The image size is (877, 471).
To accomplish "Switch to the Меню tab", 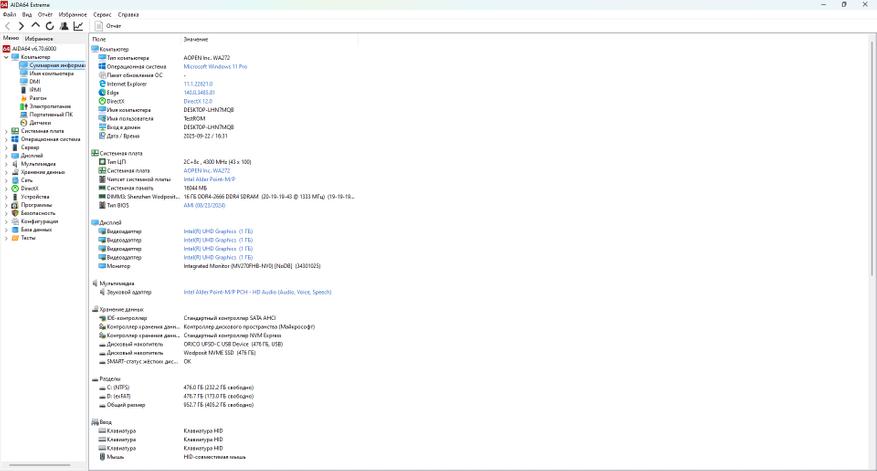I will point(11,38).
